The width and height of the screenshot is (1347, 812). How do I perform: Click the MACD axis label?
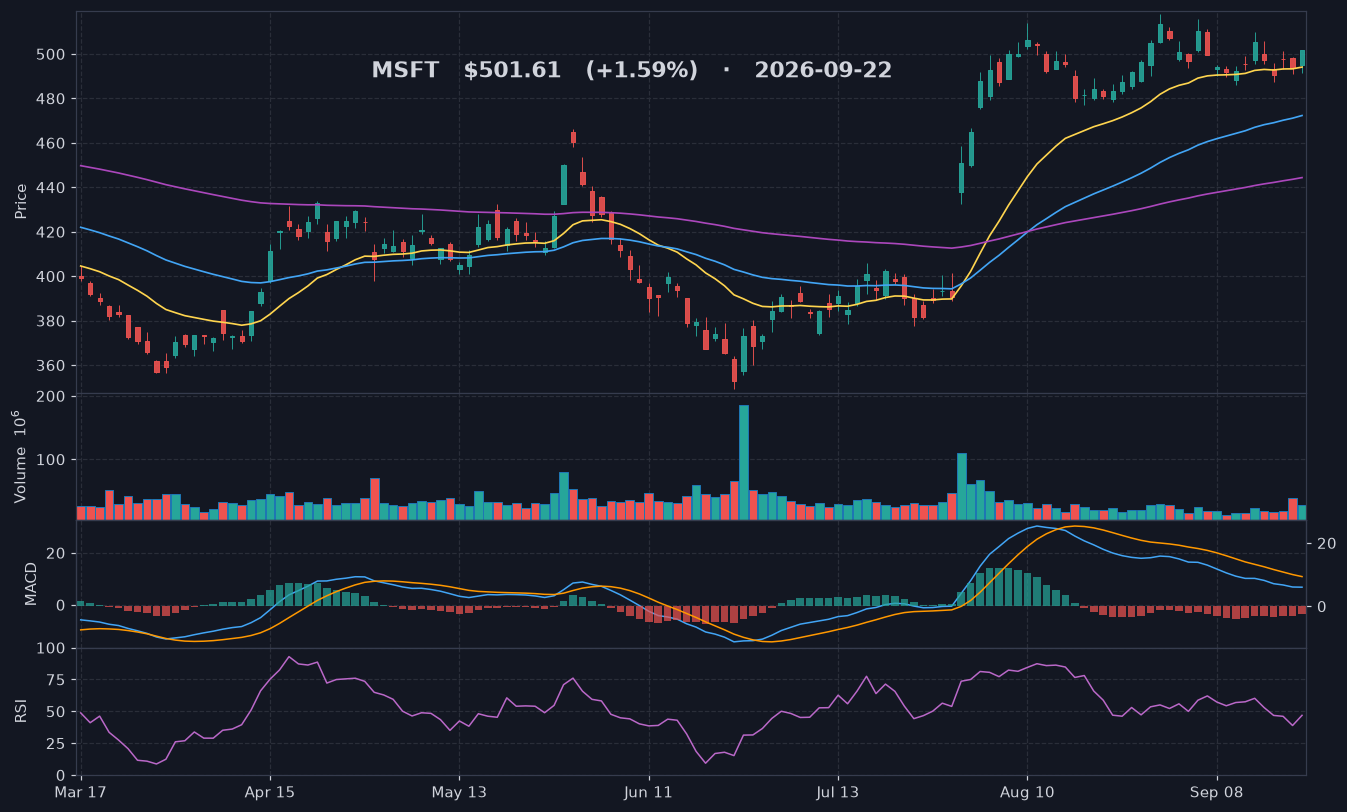click(31, 583)
